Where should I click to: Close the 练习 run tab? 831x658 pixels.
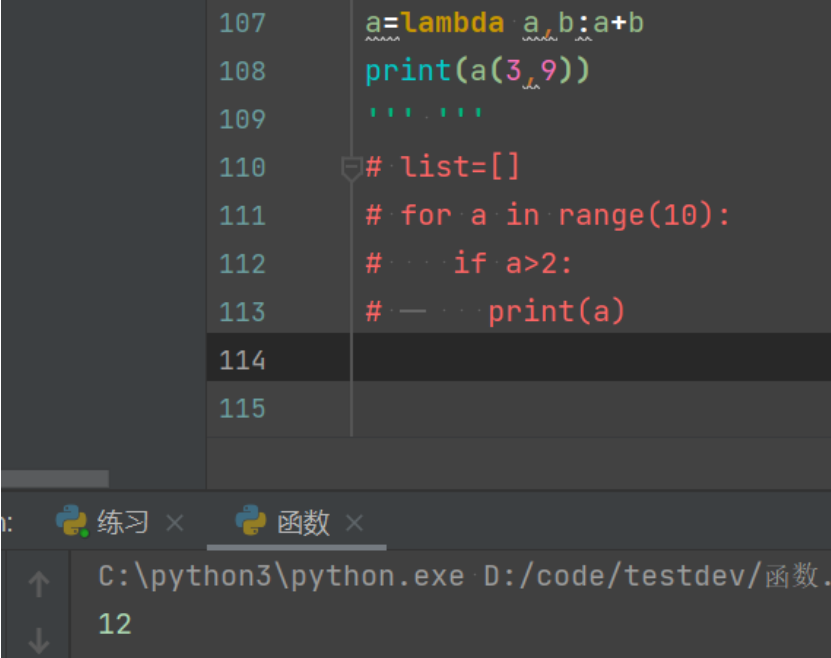[x=175, y=522]
